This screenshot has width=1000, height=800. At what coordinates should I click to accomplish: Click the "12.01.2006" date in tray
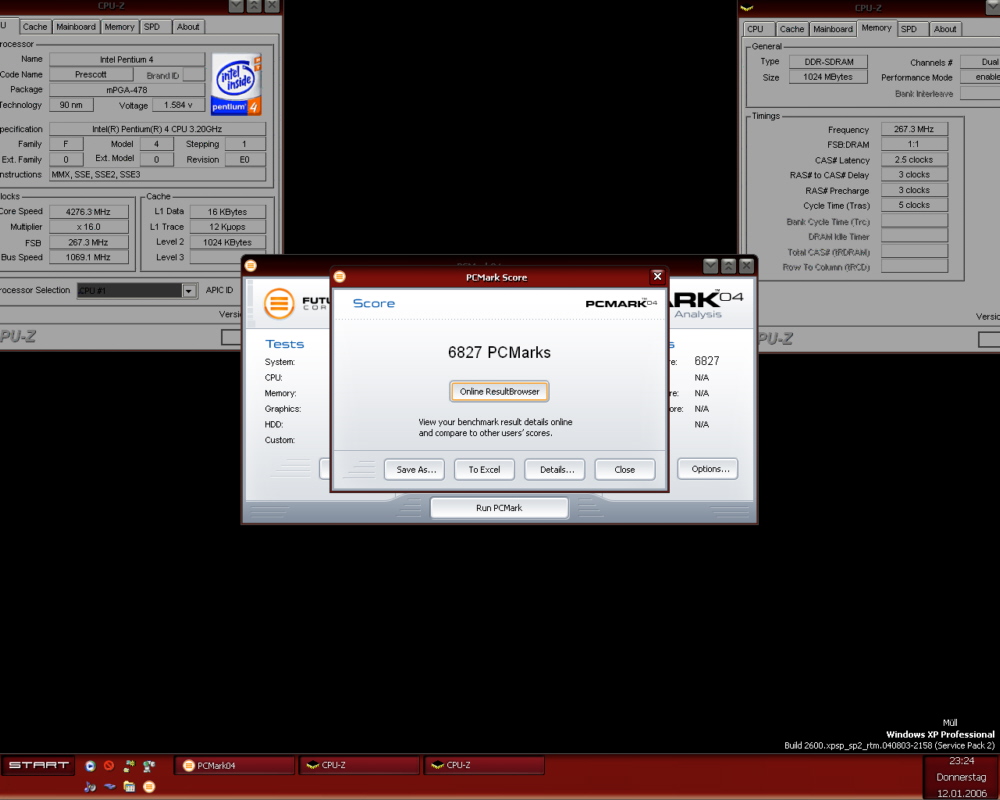pyautogui.click(x=962, y=794)
